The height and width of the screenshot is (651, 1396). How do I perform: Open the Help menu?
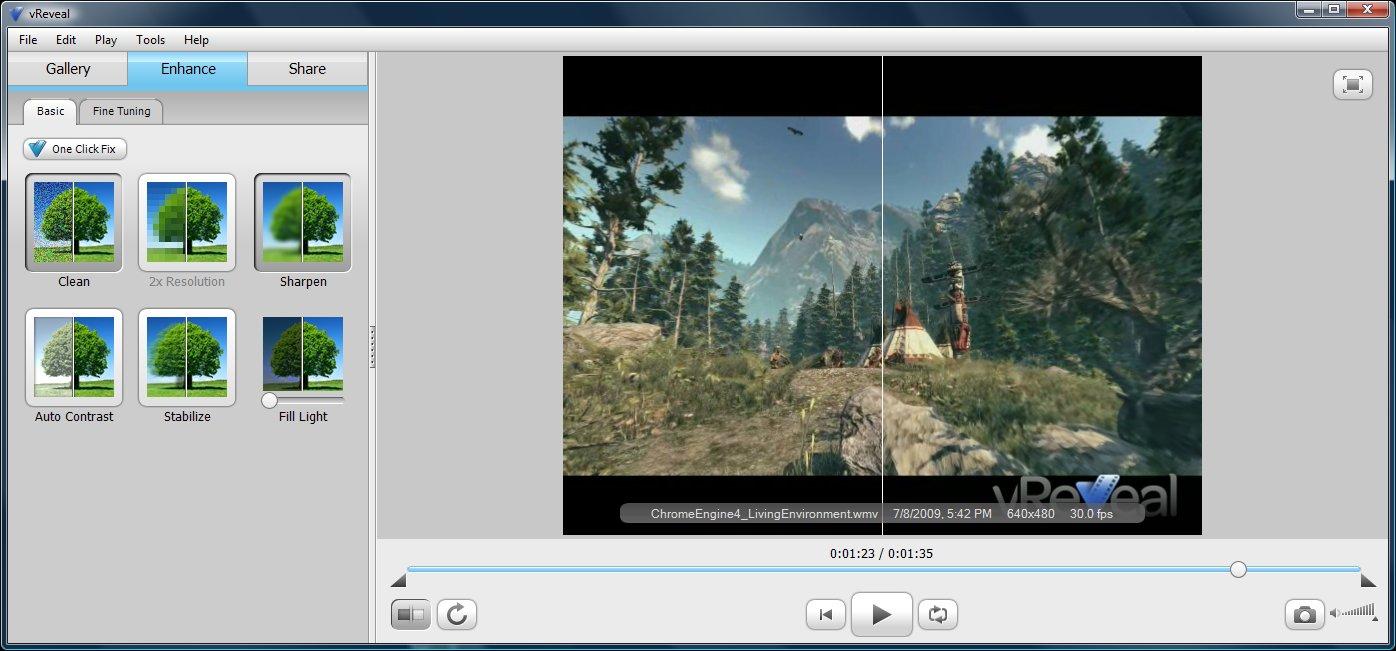(197, 40)
